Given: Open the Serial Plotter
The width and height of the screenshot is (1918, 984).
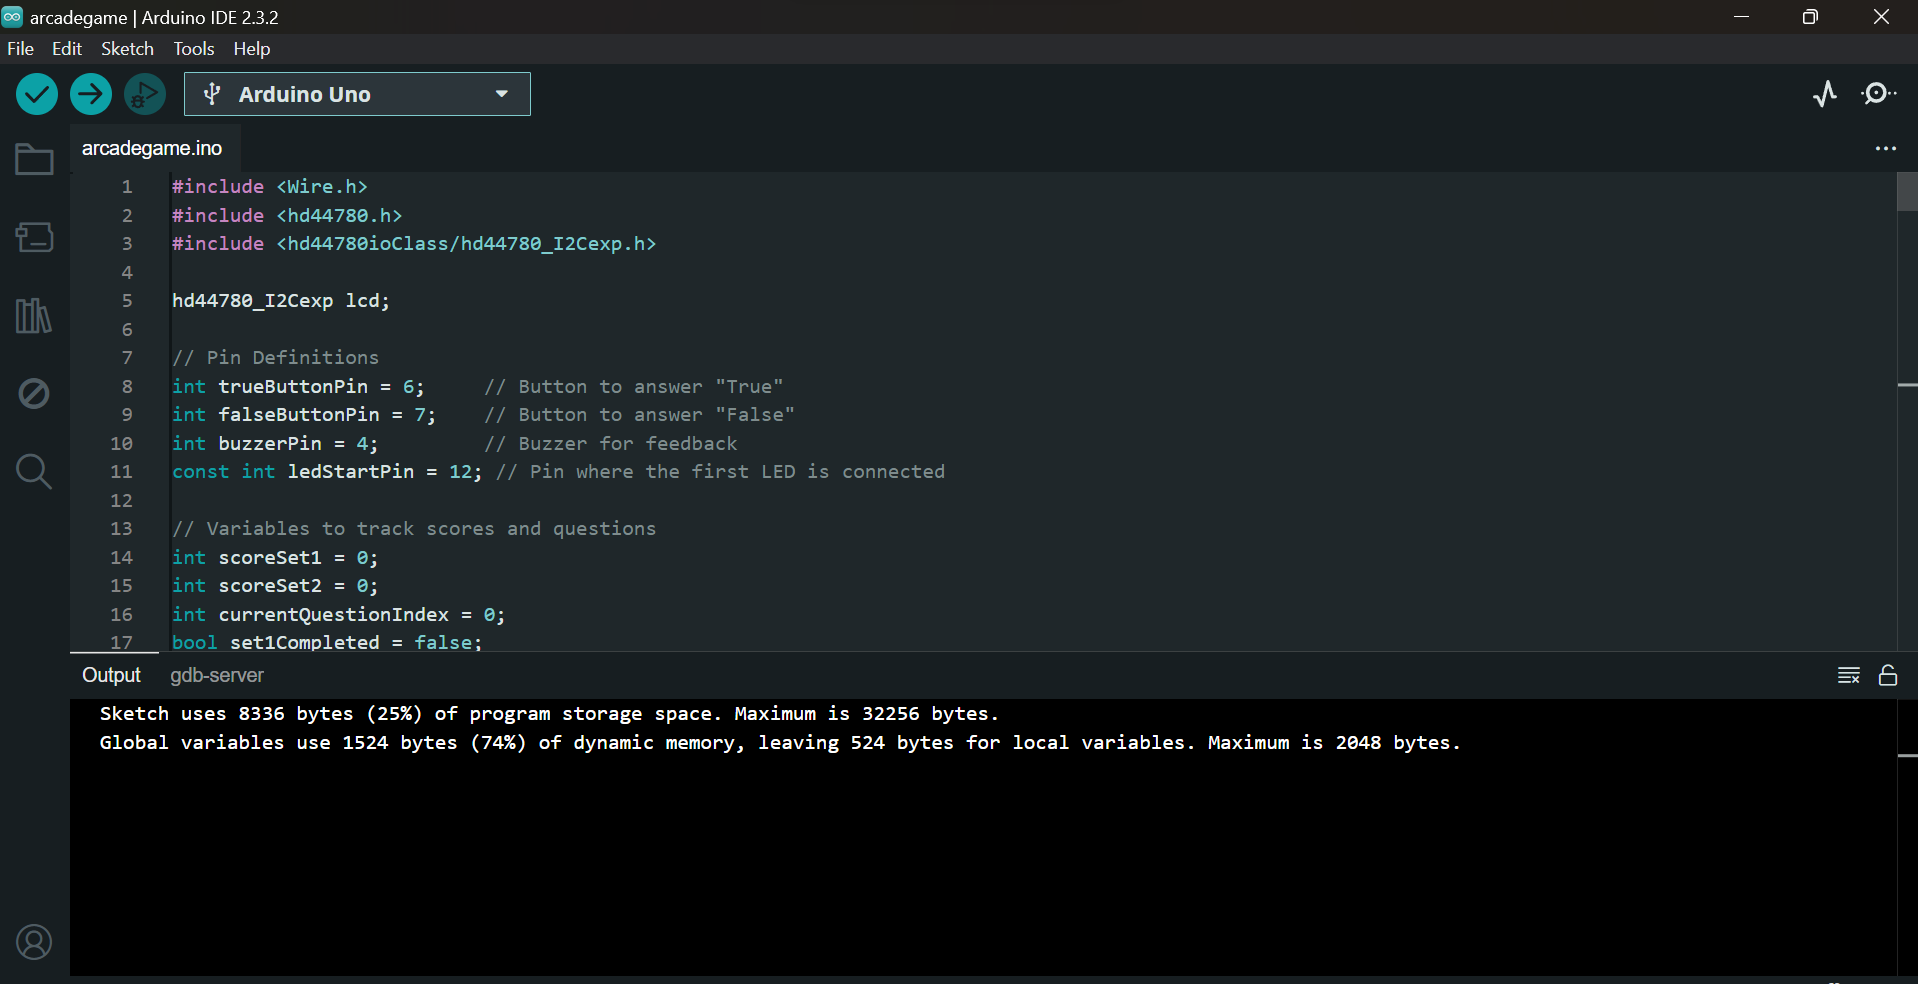Looking at the screenshot, I should 1825,94.
